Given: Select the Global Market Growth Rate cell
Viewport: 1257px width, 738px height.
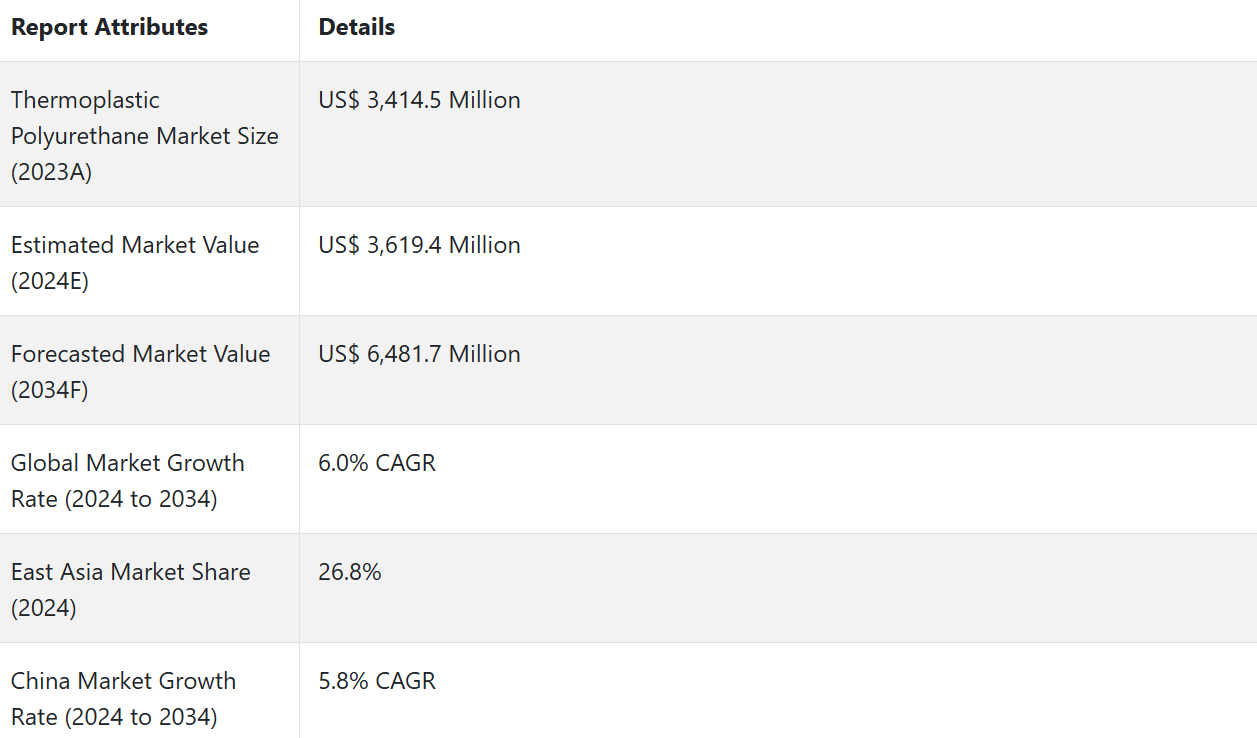Looking at the screenshot, I should tap(127, 481).
